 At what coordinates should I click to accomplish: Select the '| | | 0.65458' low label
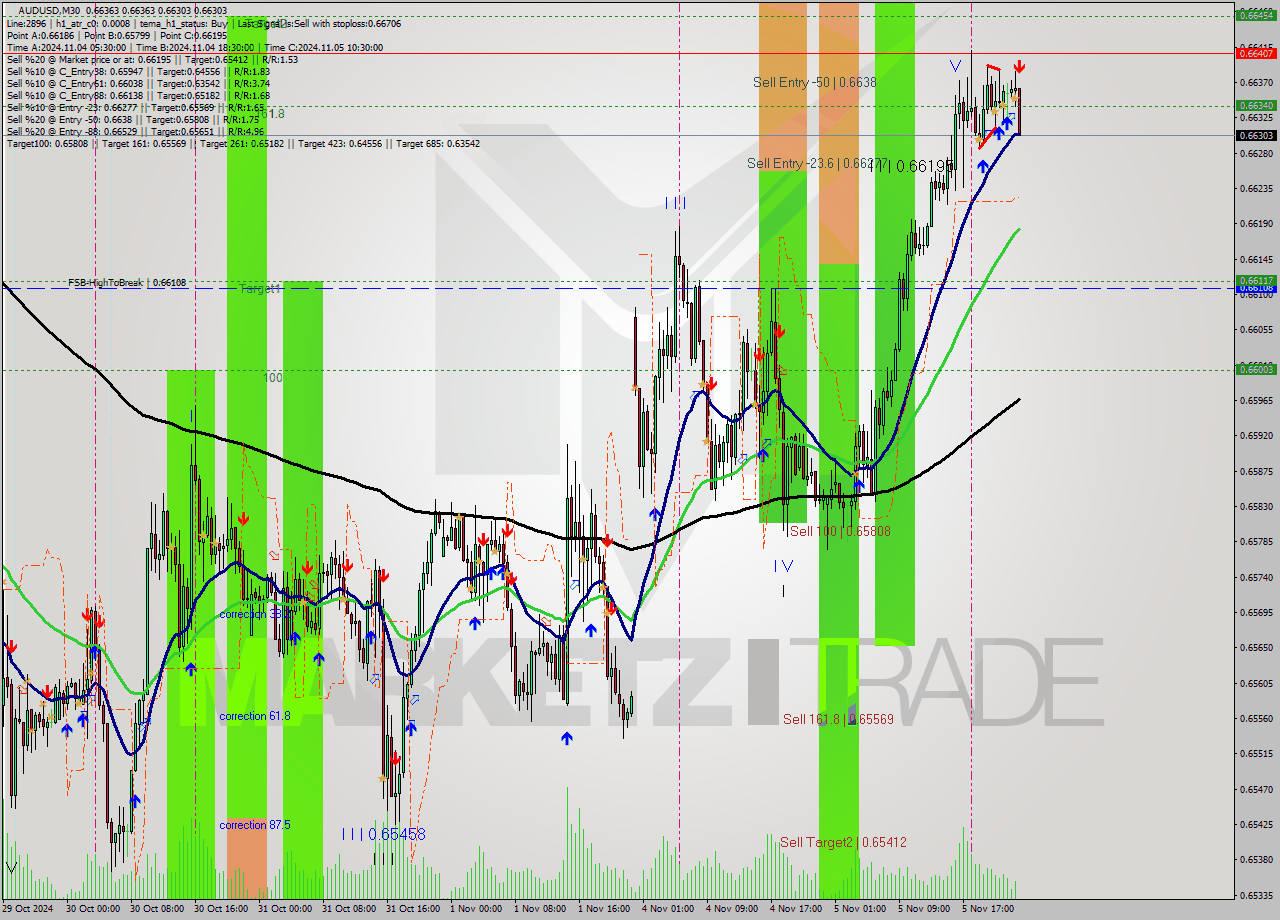[384, 833]
